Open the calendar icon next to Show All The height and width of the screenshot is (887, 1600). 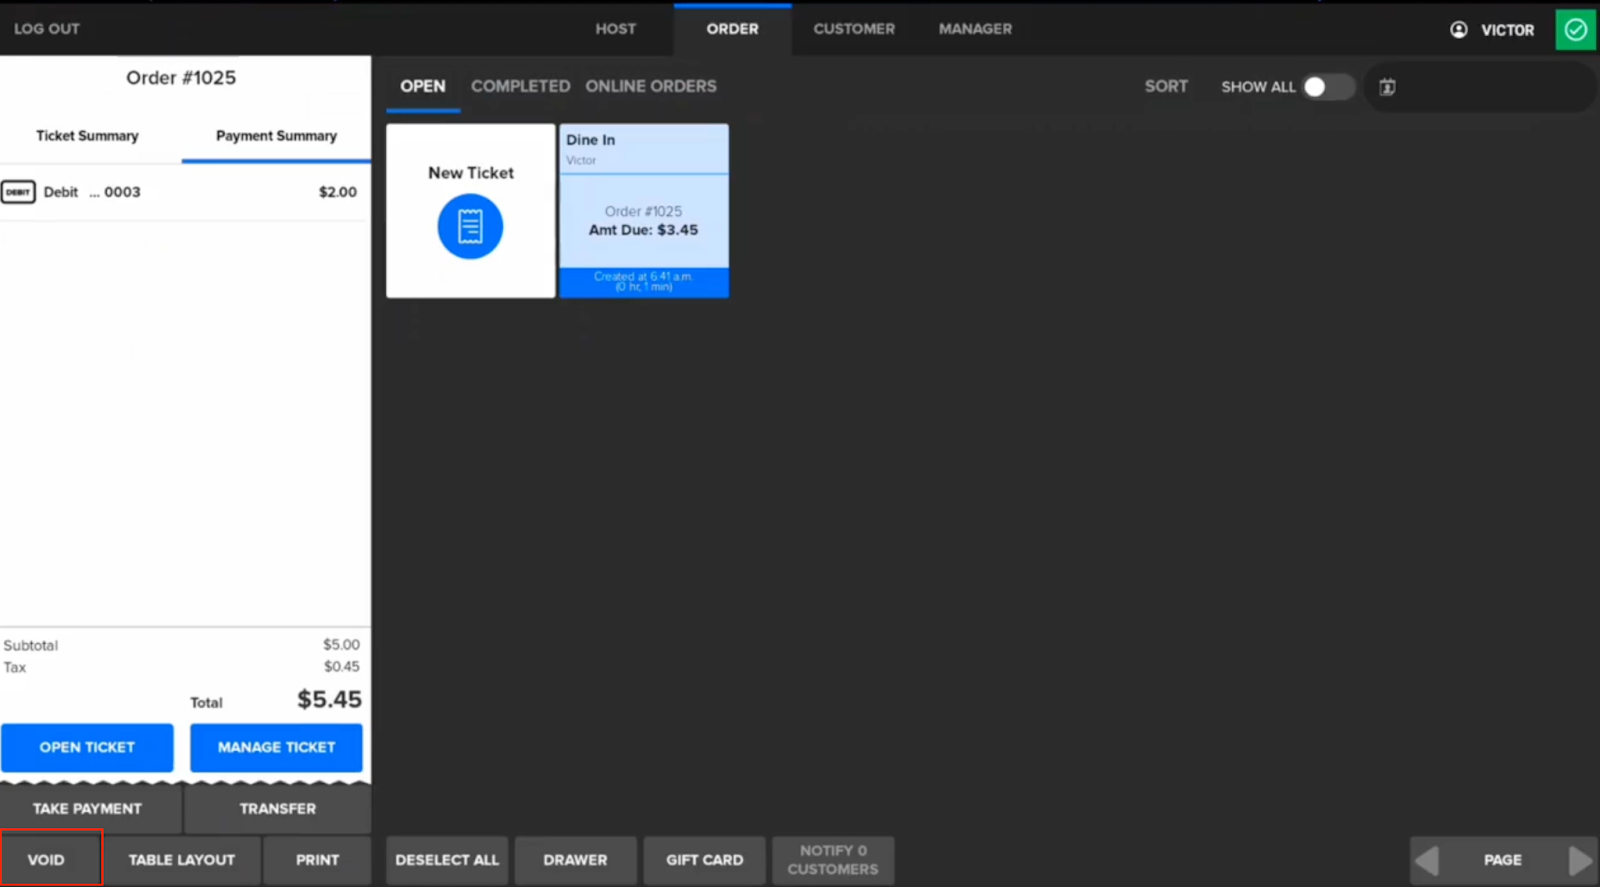1387,87
